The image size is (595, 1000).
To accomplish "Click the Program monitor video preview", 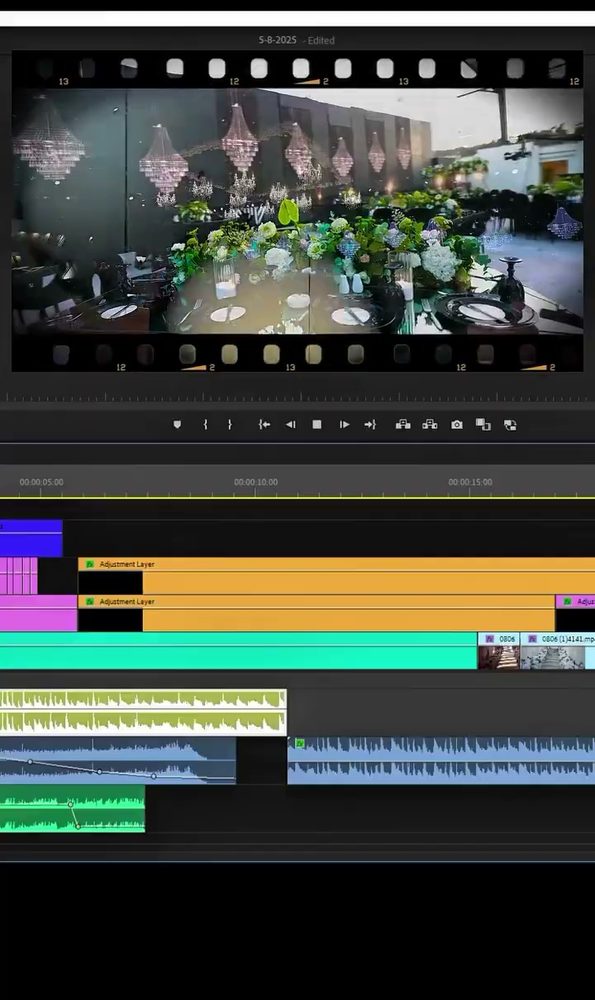I will 297,210.
